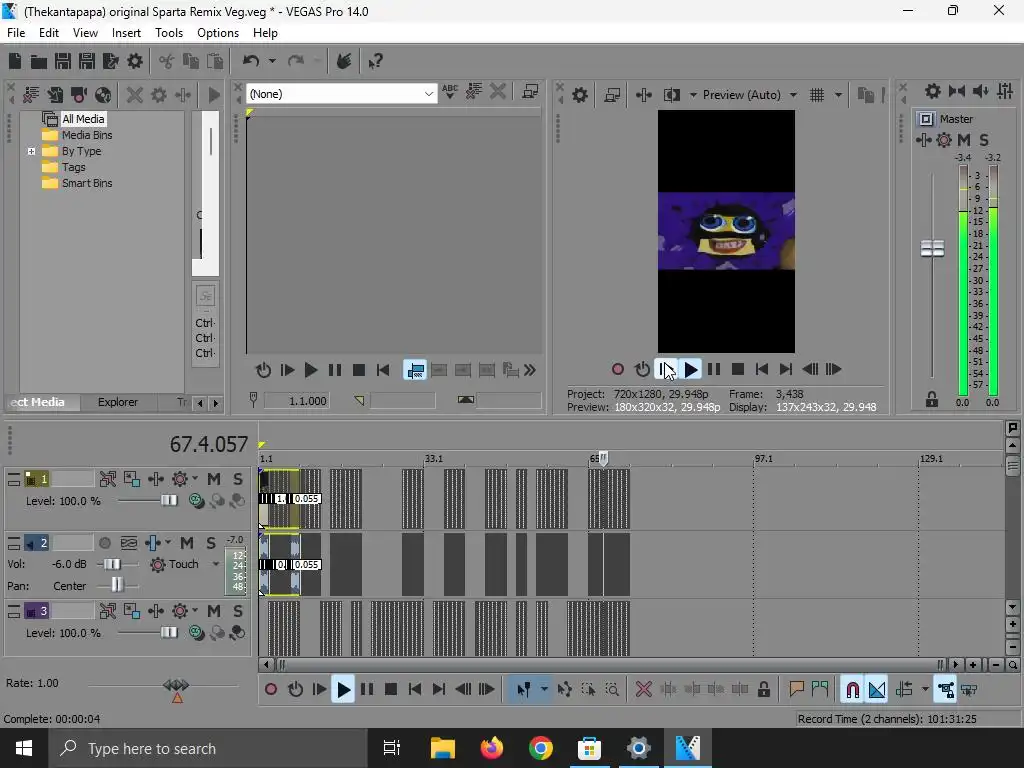Click the trimmer timecode field 1.1.000

pos(296,400)
